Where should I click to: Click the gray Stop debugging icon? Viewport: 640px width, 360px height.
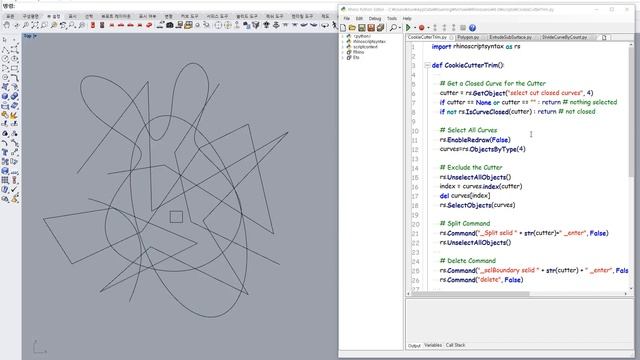tap(463, 28)
